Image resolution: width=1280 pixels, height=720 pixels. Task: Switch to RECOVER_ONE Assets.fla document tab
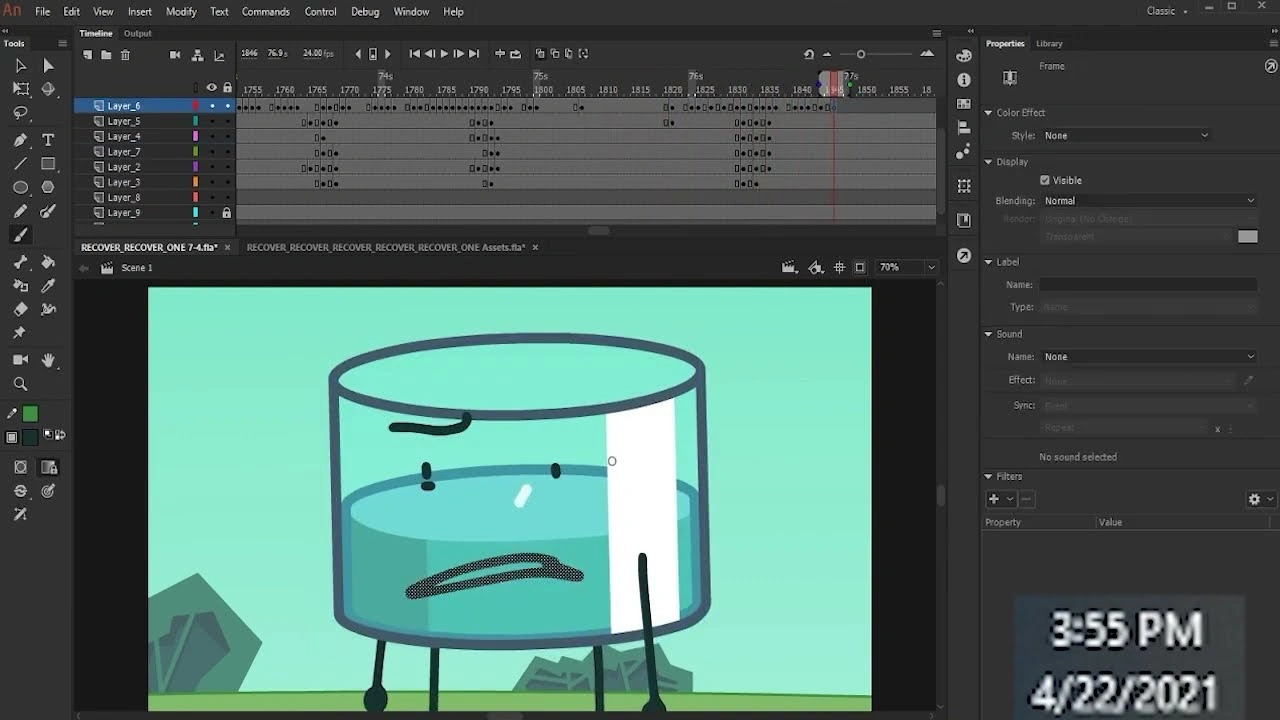[386, 247]
